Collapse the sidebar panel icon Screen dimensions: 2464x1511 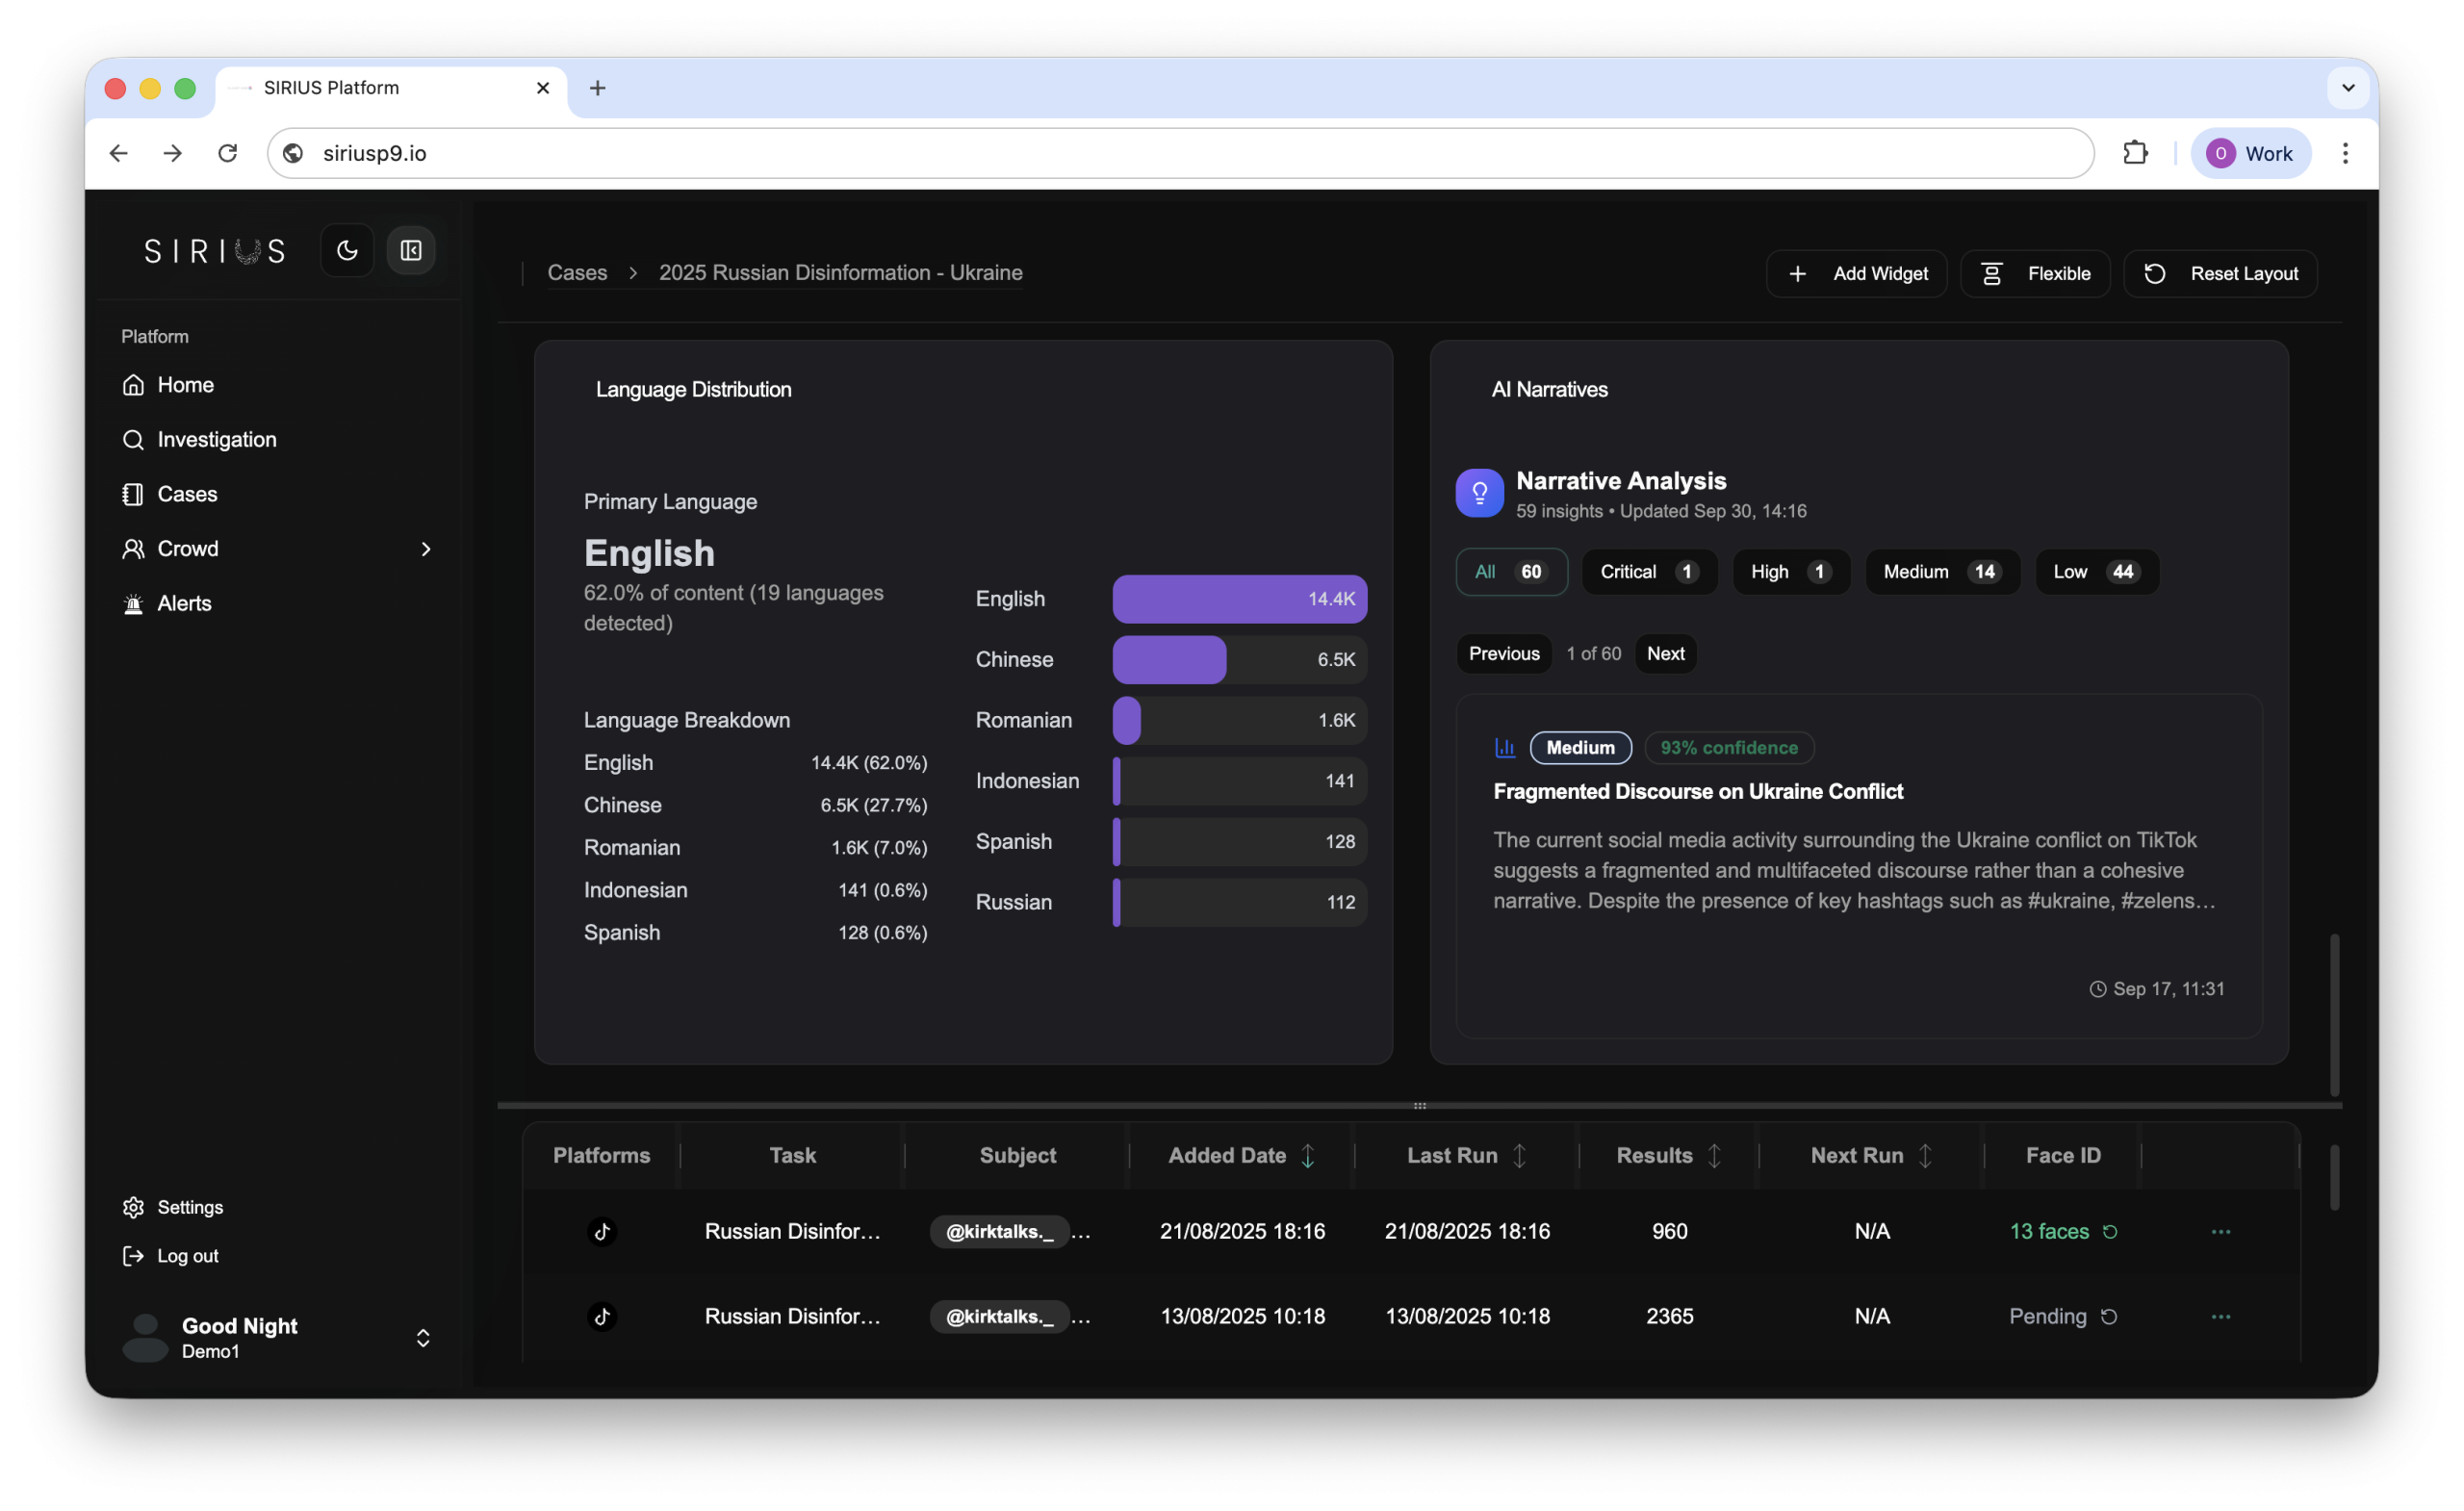click(411, 250)
